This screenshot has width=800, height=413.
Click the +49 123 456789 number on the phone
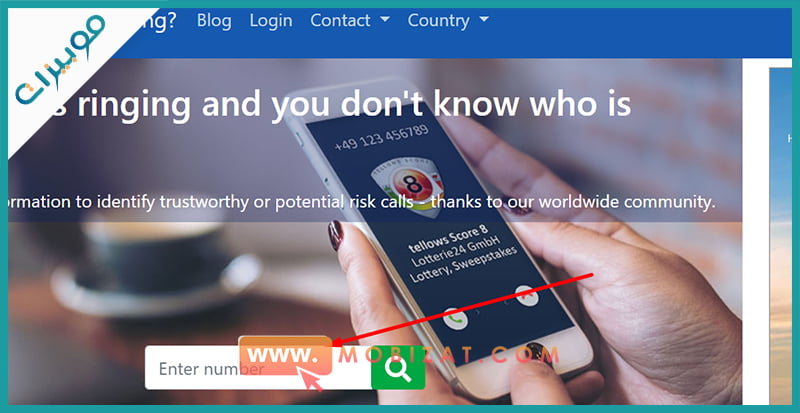[381, 136]
